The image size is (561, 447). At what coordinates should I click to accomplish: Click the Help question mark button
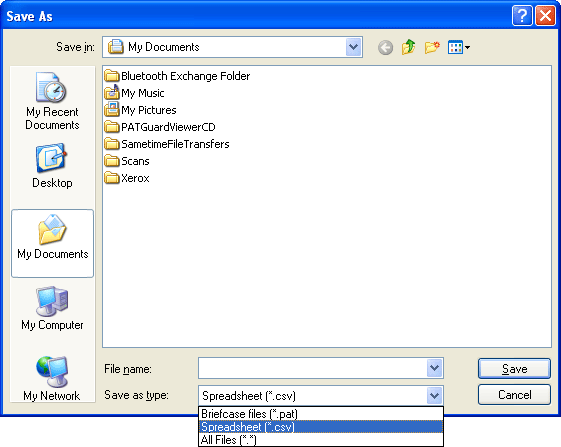tap(522, 16)
